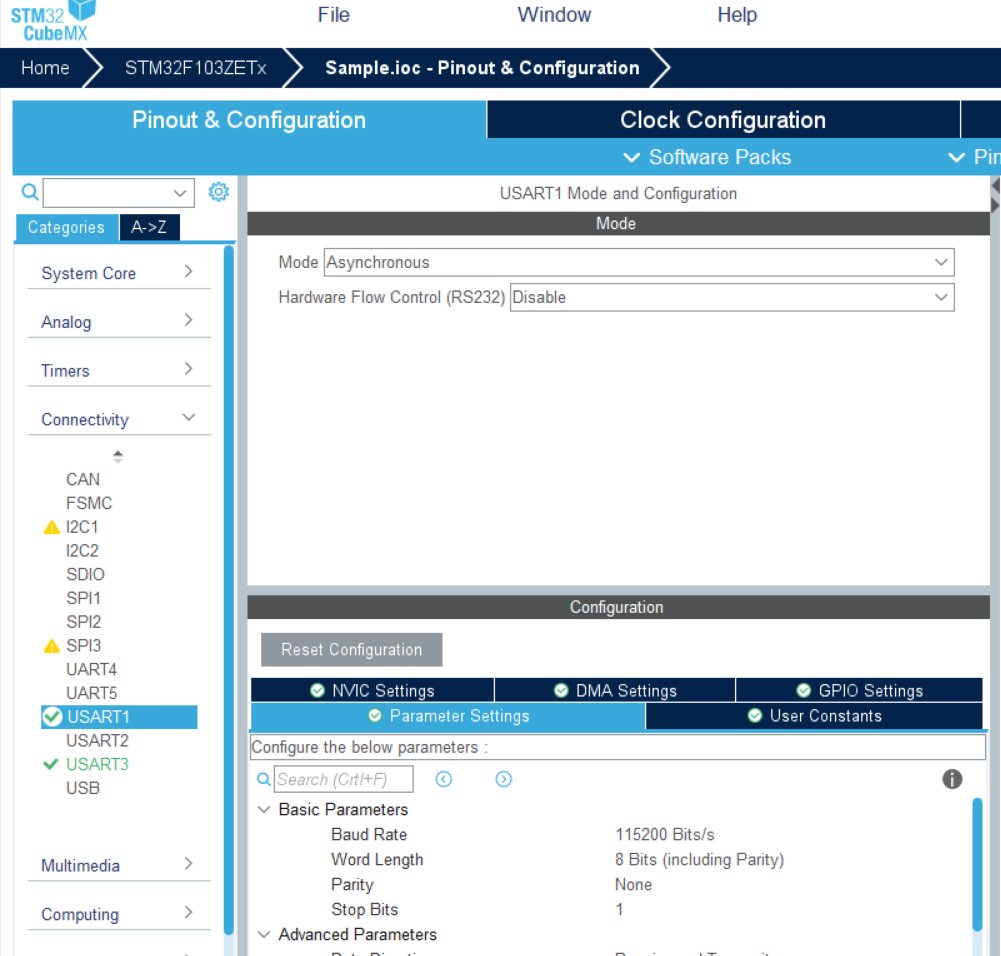This screenshot has height=956, width=1001.
Task: Open the DMA Settings tab
Action: point(615,691)
